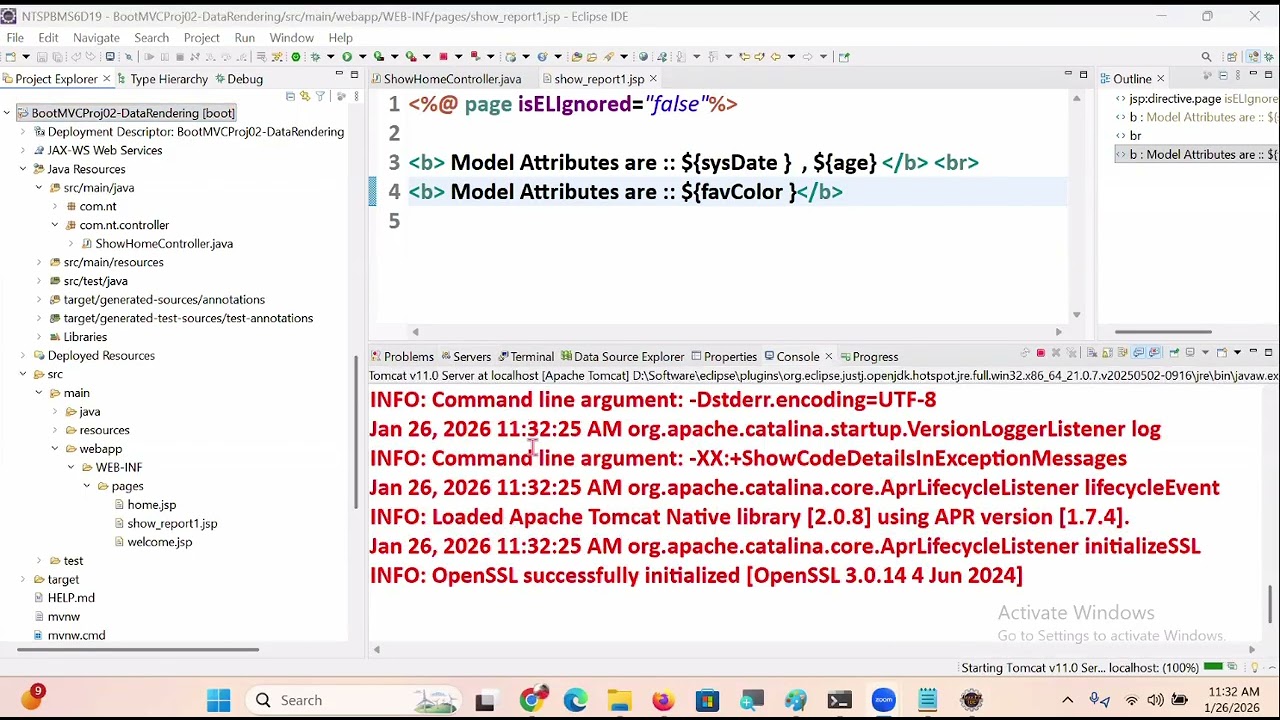Image resolution: width=1280 pixels, height=720 pixels.
Task: Click the Open Console icon
Action: [1222, 353]
